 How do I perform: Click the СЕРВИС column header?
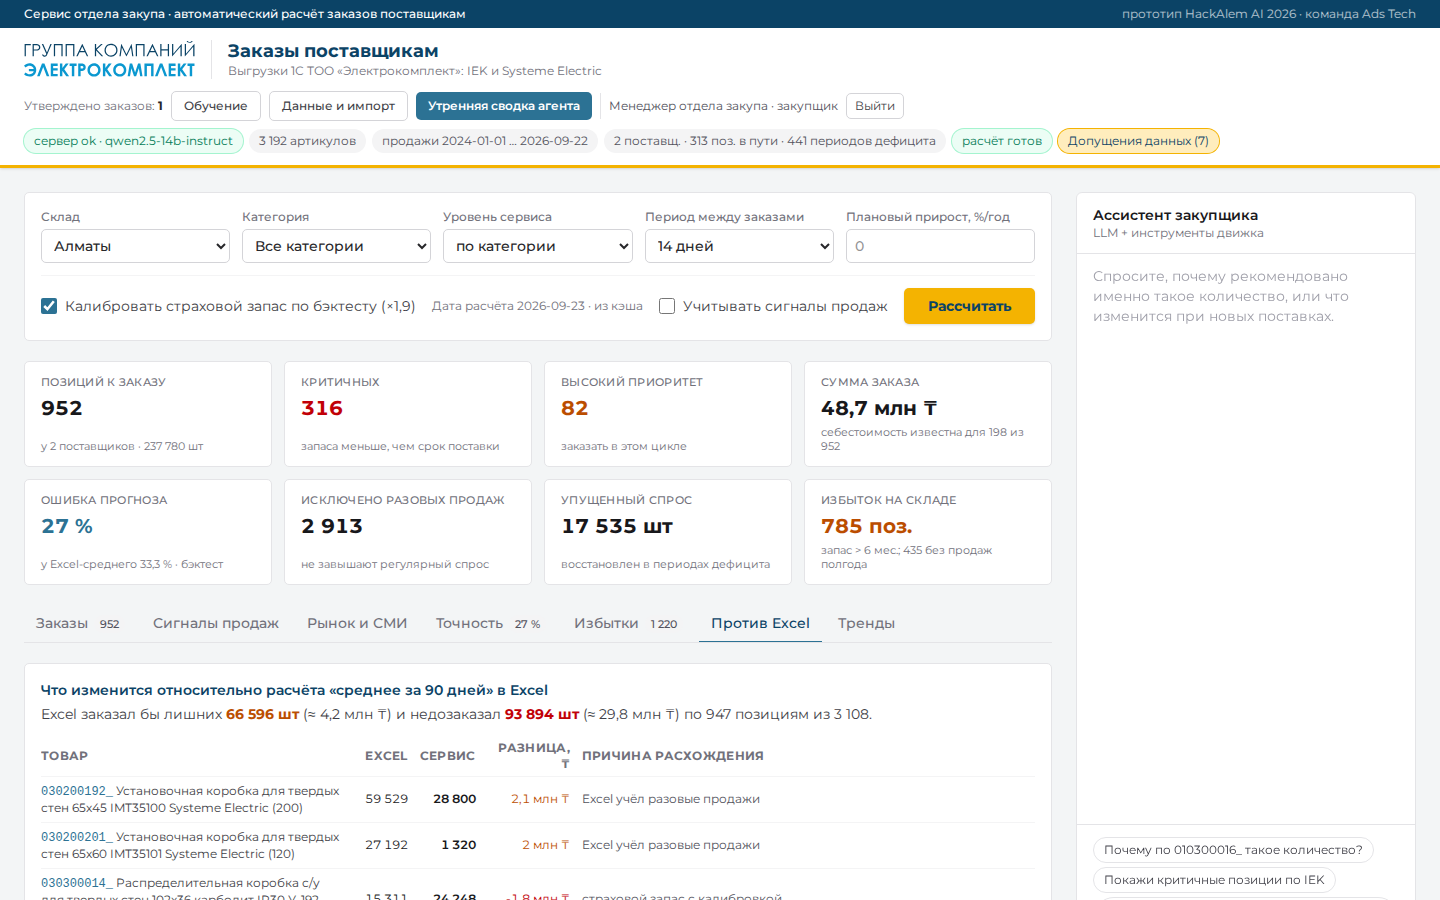tap(447, 756)
